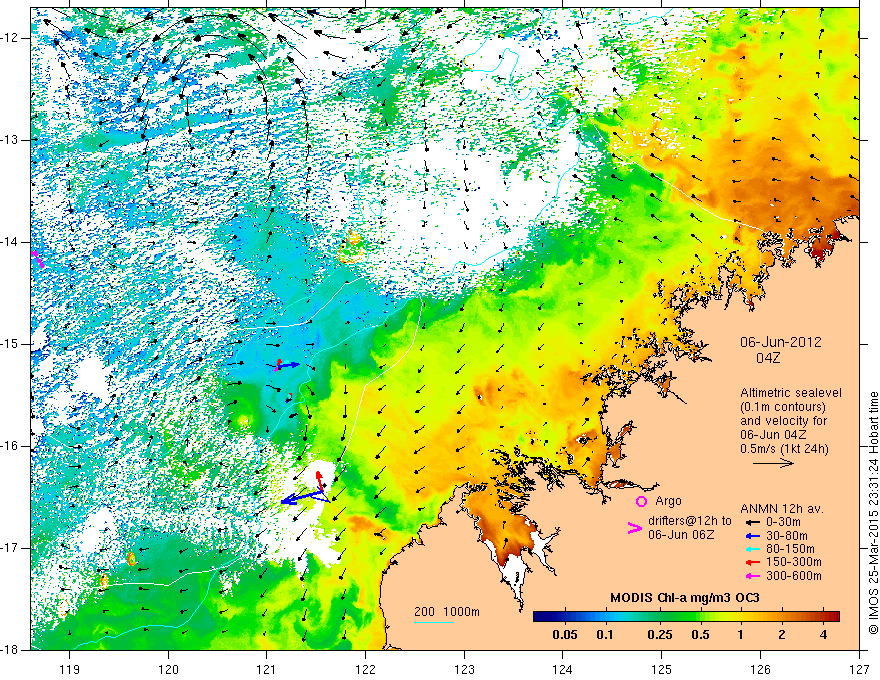880x680 pixels.
Task: Click the large blue mooring vector near 121.5E 16.5S
Action: click(302, 498)
